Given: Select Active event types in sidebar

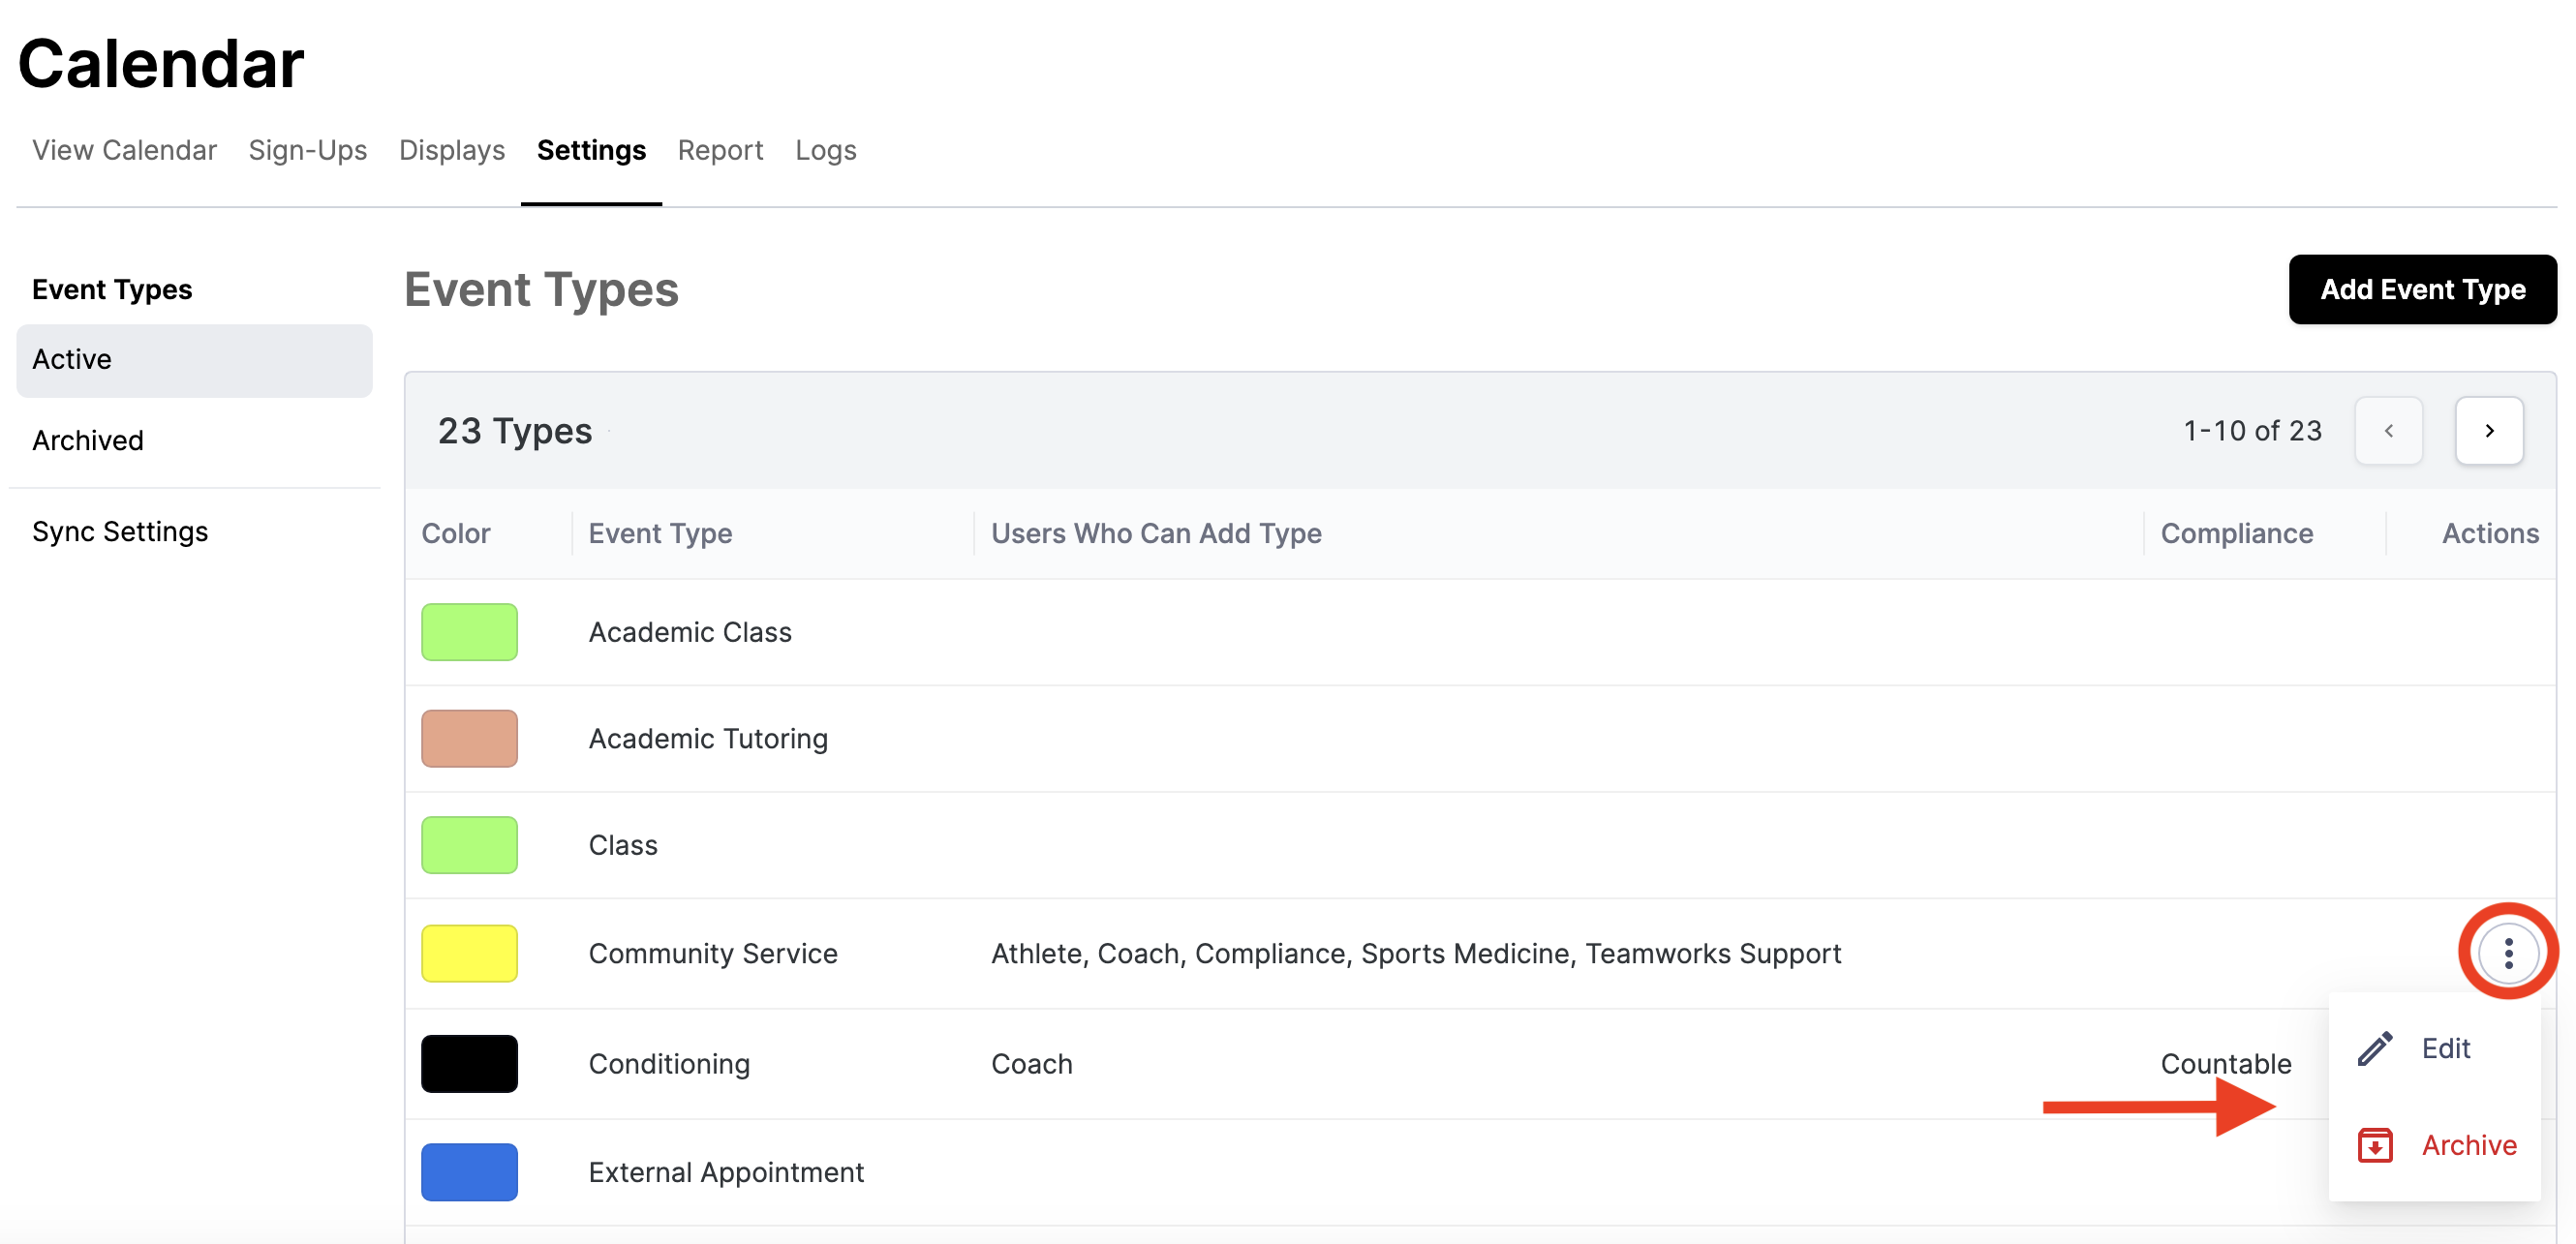Looking at the screenshot, I should pos(72,359).
